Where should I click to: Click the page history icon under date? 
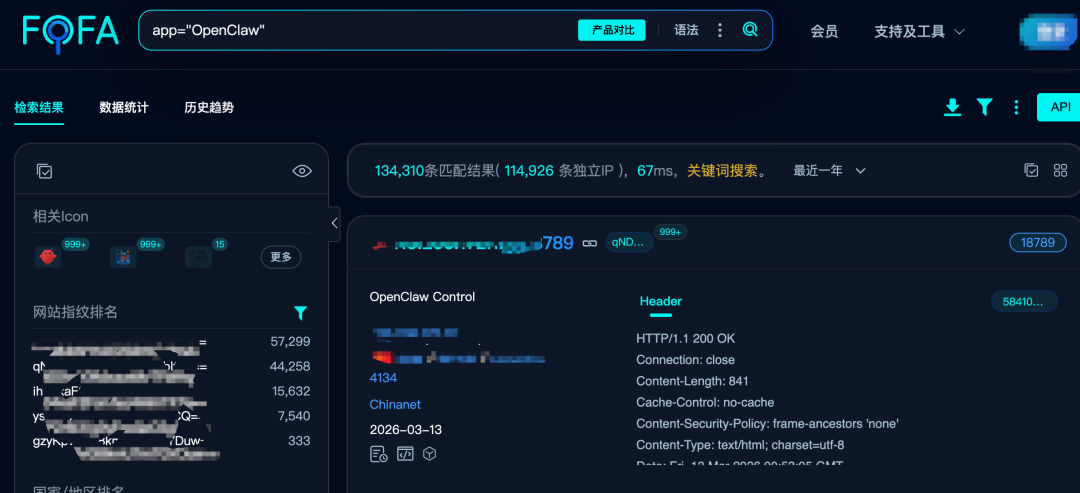click(x=378, y=454)
